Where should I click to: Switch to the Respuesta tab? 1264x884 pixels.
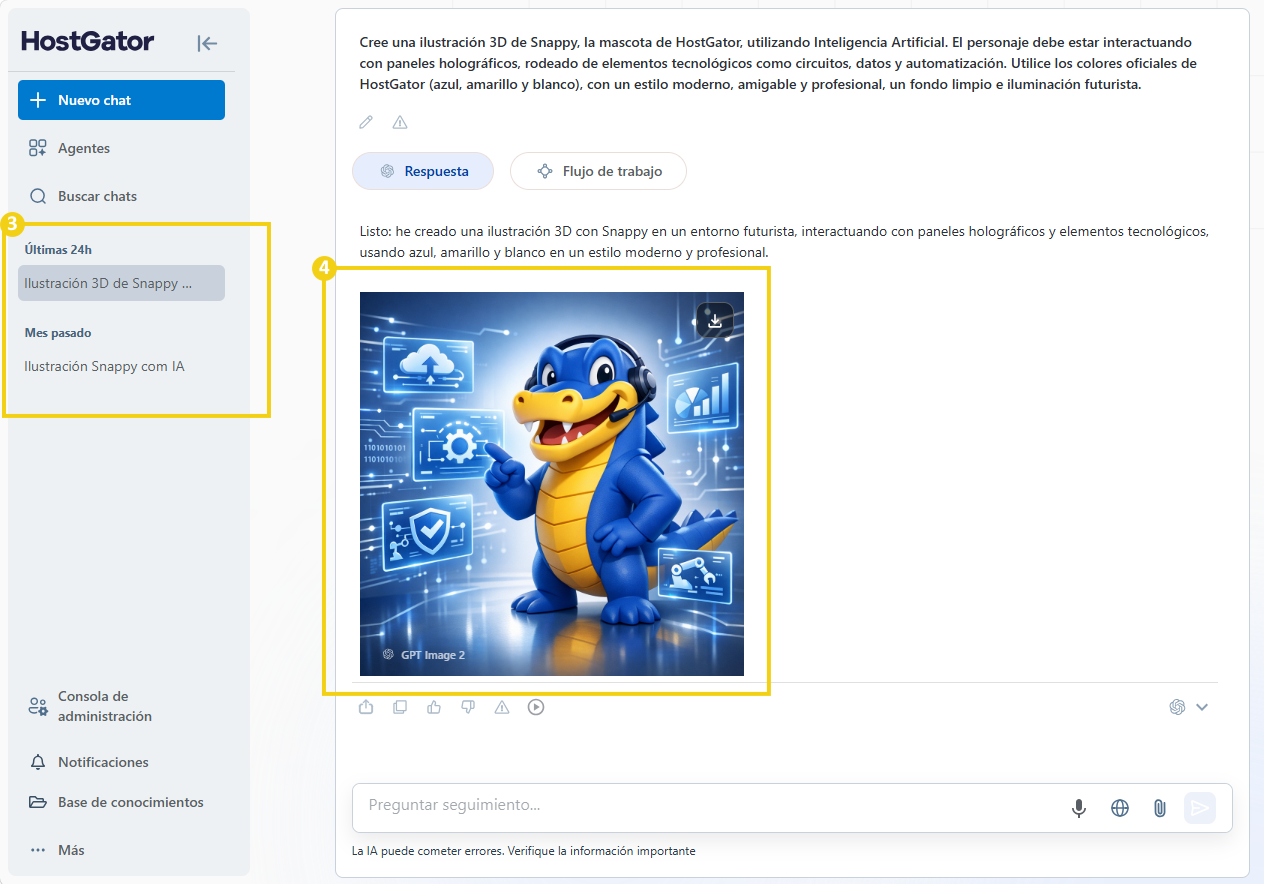pyautogui.click(x=423, y=171)
